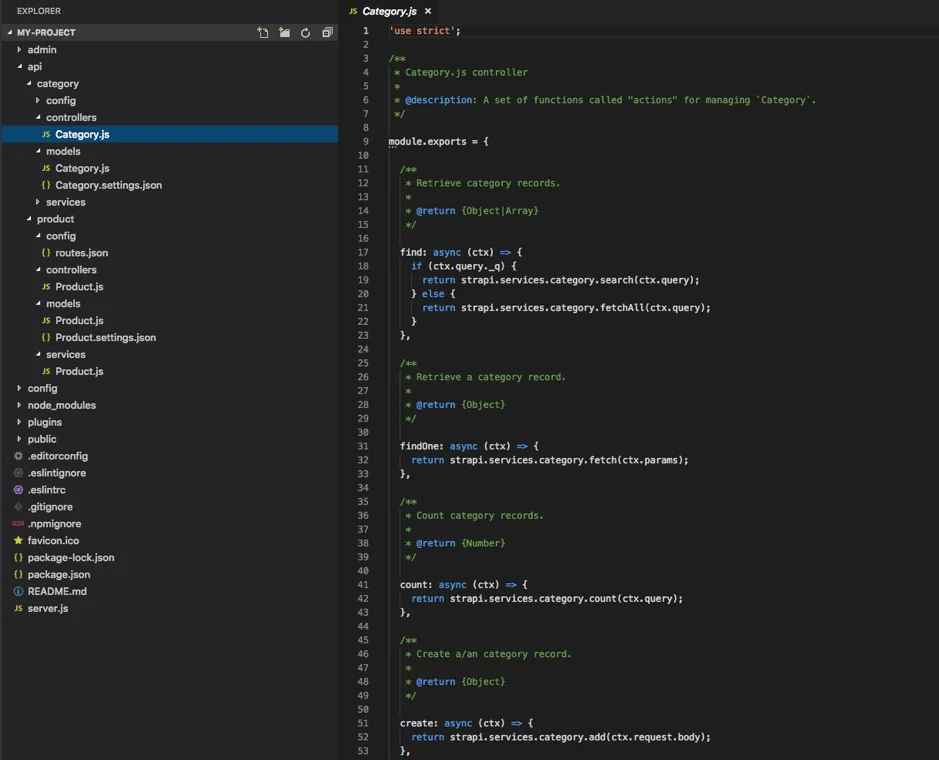This screenshot has height=760, width=939.
Task: Click the braces icon of package.json
Action: (x=19, y=574)
